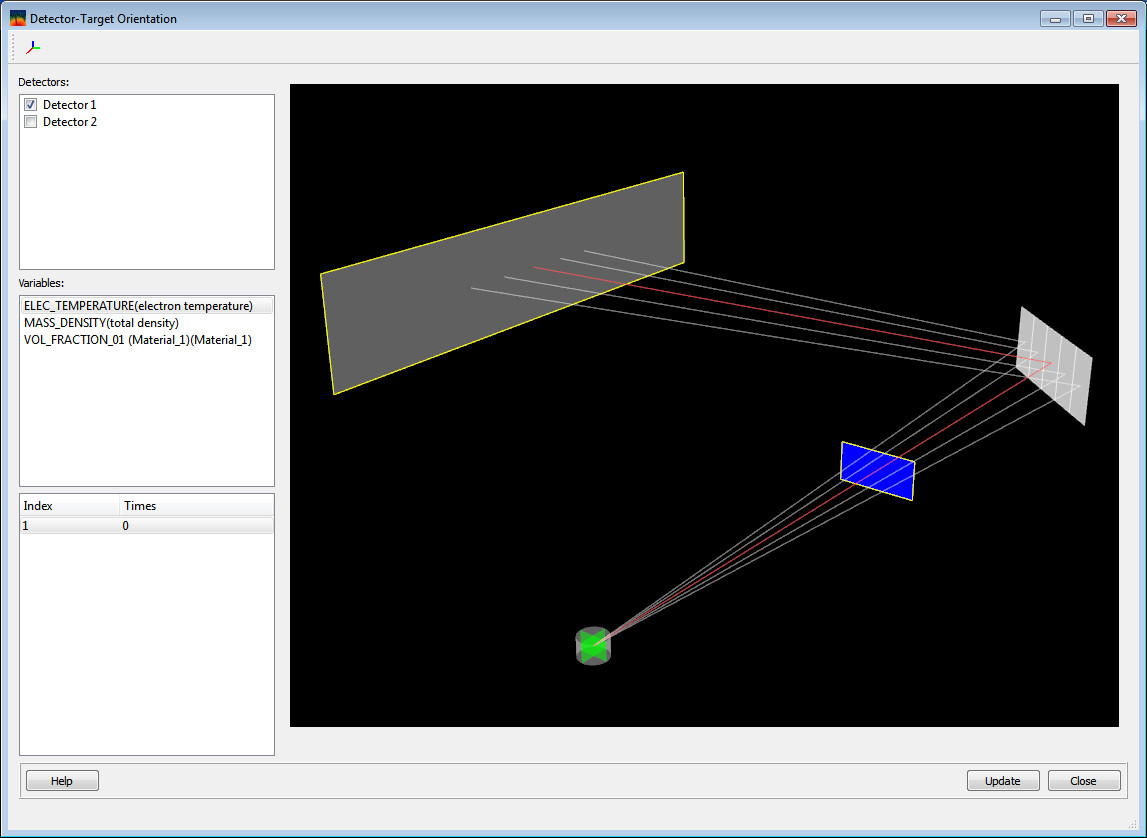Select ELEC_TEMPERATURE variable in list
The width and height of the screenshot is (1147, 838).
point(138,306)
